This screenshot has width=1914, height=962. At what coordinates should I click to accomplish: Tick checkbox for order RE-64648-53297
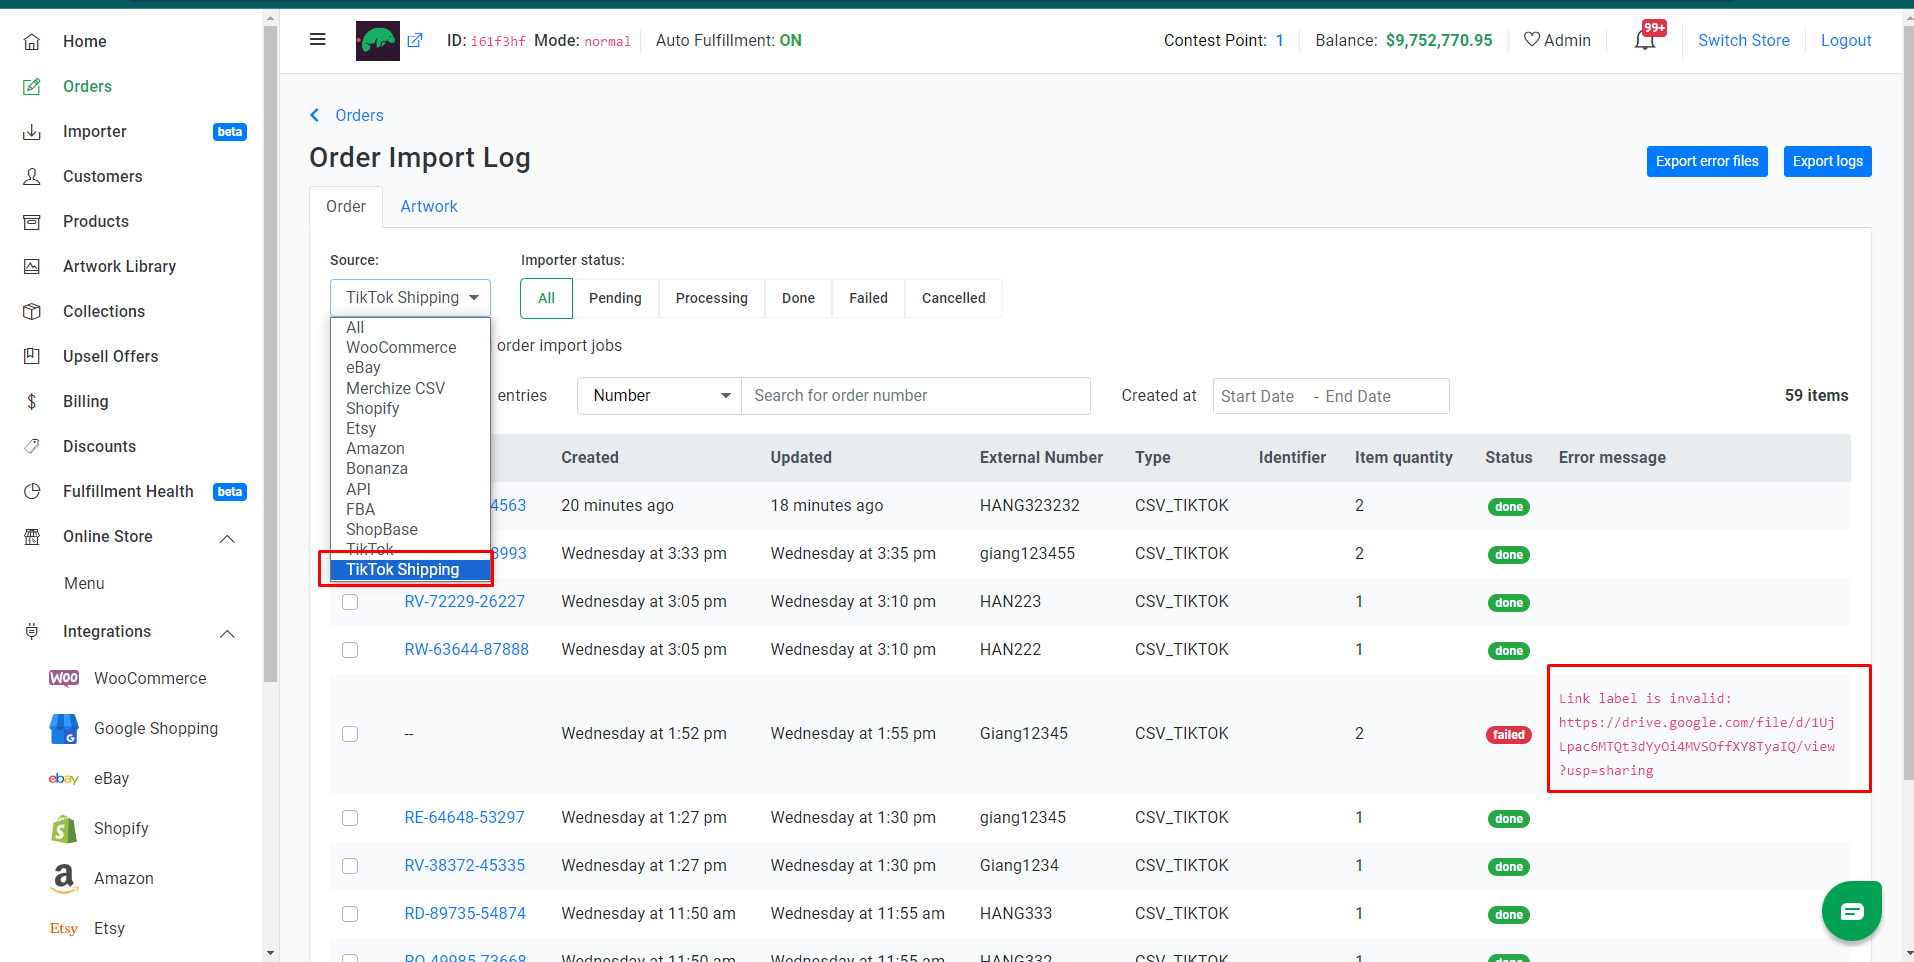tap(350, 818)
